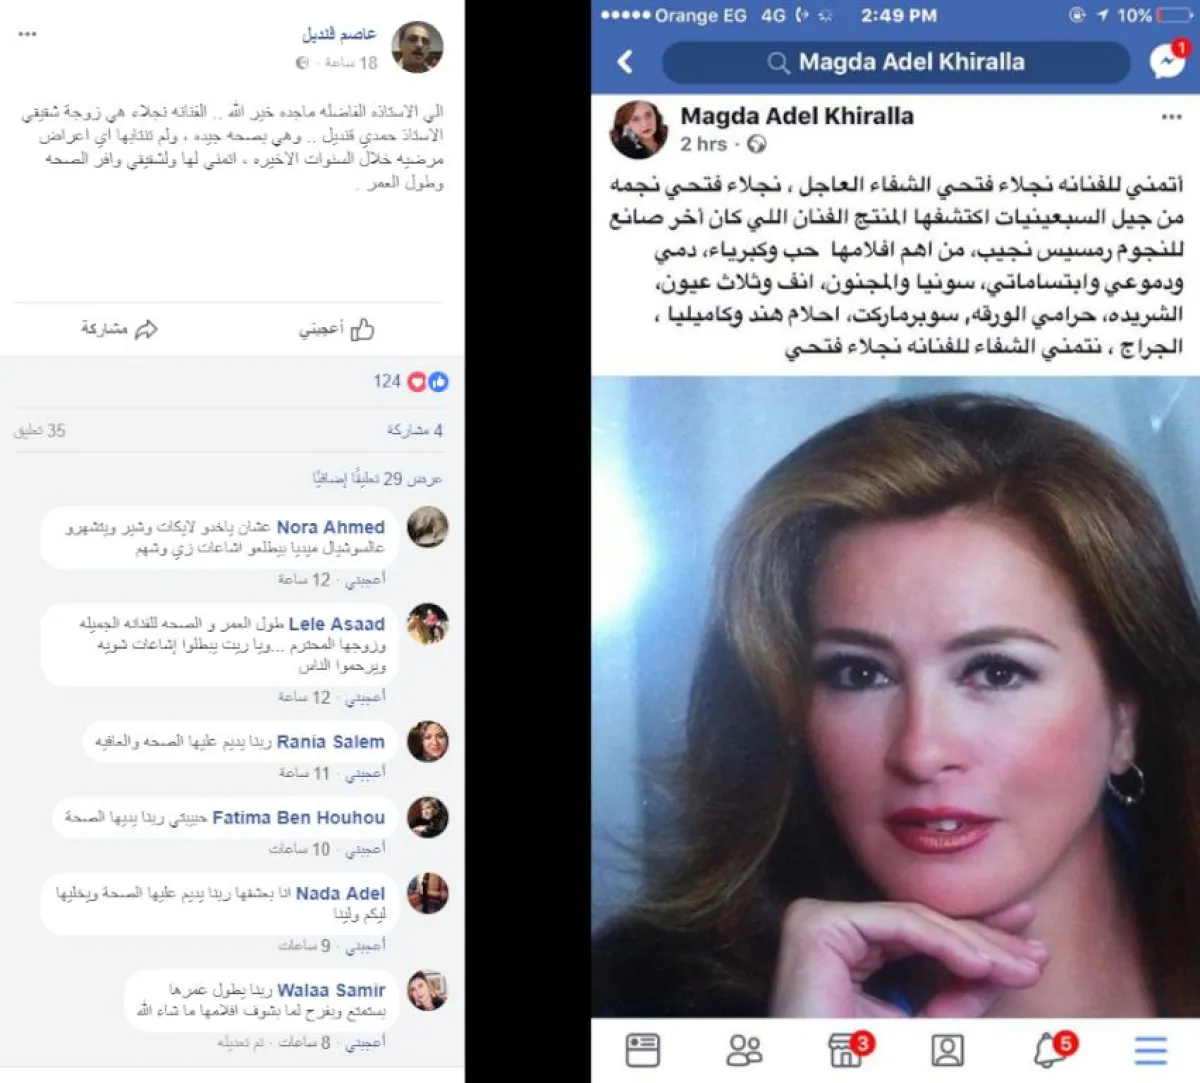The width and height of the screenshot is (1200, 1083).
Task: Open Messenger chat icon with notification
Action: [1168, 61]
